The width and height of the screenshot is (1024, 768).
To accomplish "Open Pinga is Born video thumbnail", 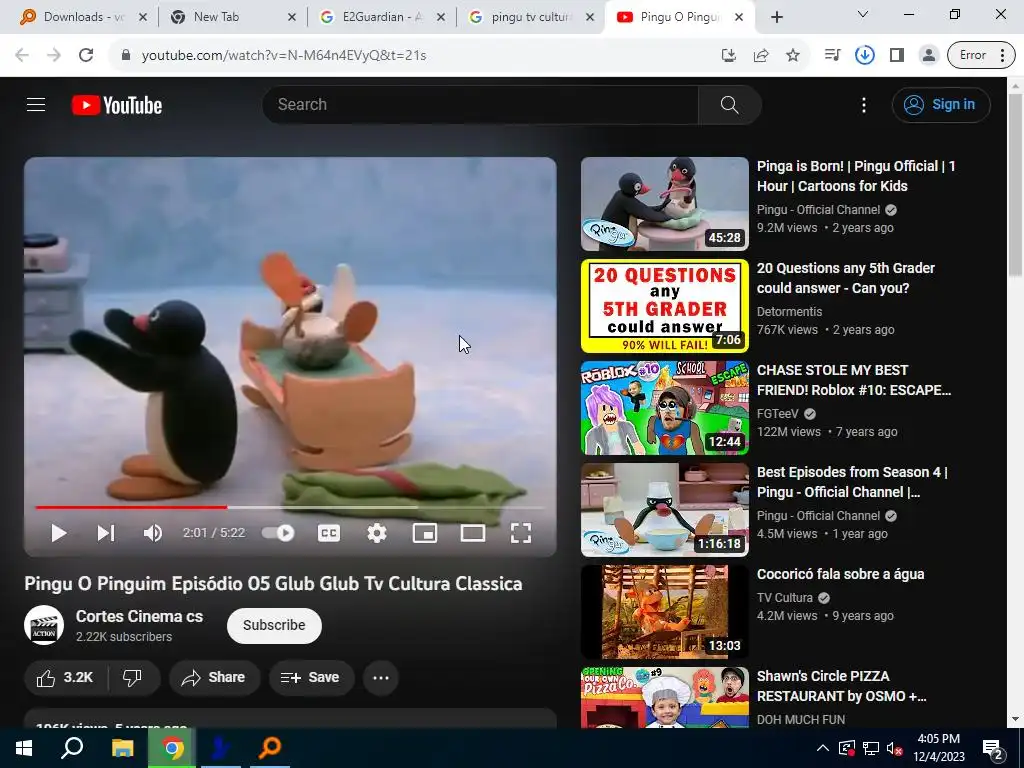I will (665, 204).
